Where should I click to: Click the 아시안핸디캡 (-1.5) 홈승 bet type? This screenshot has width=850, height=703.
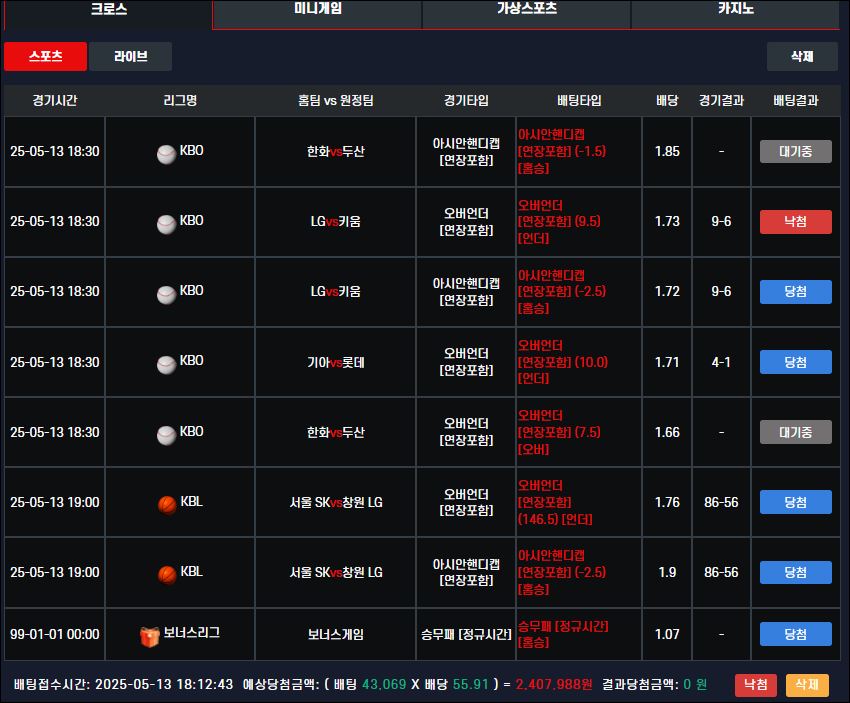point(562,151)
